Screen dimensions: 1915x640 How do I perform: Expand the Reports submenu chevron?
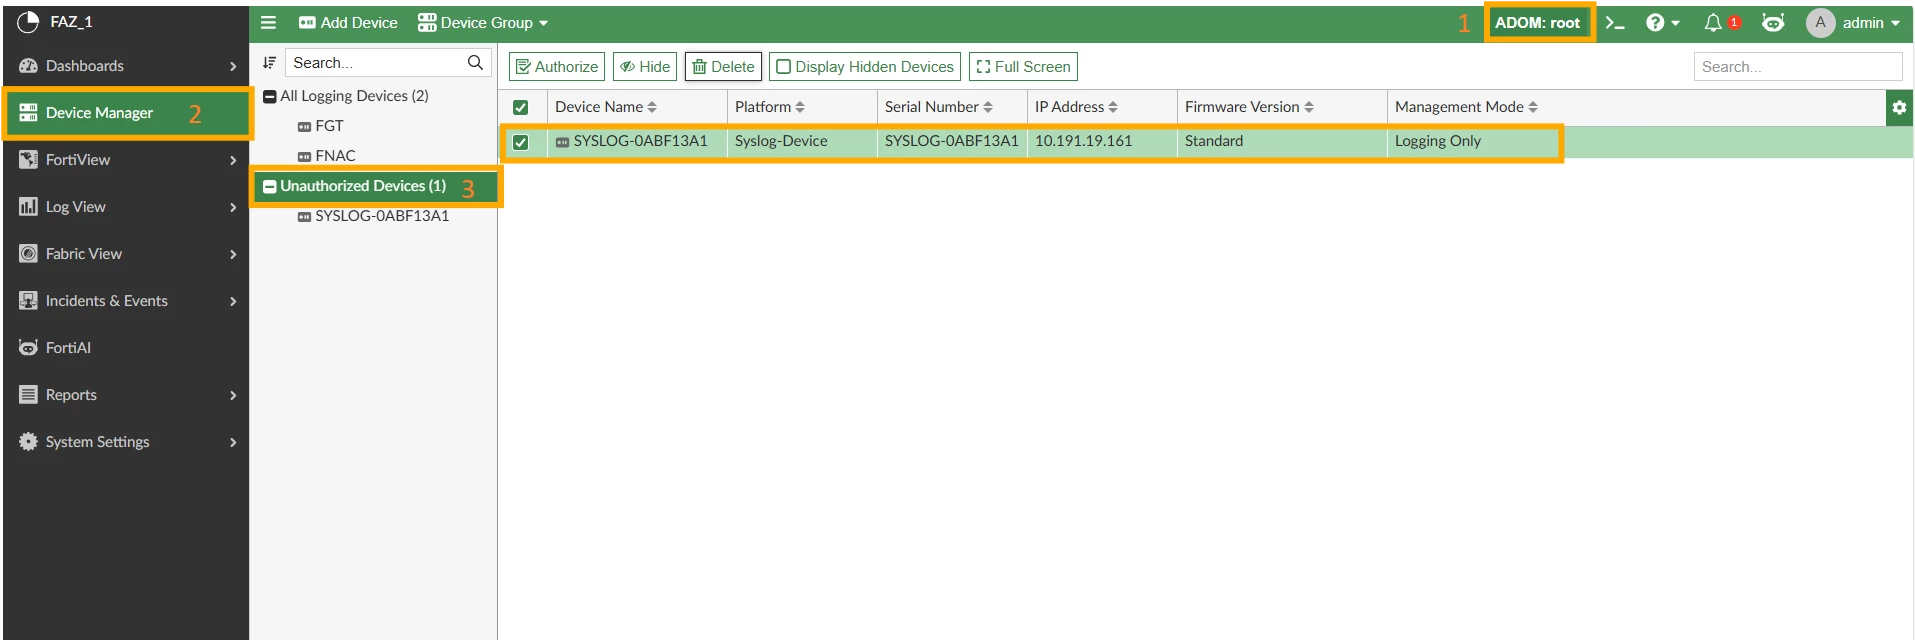point(233,395)
